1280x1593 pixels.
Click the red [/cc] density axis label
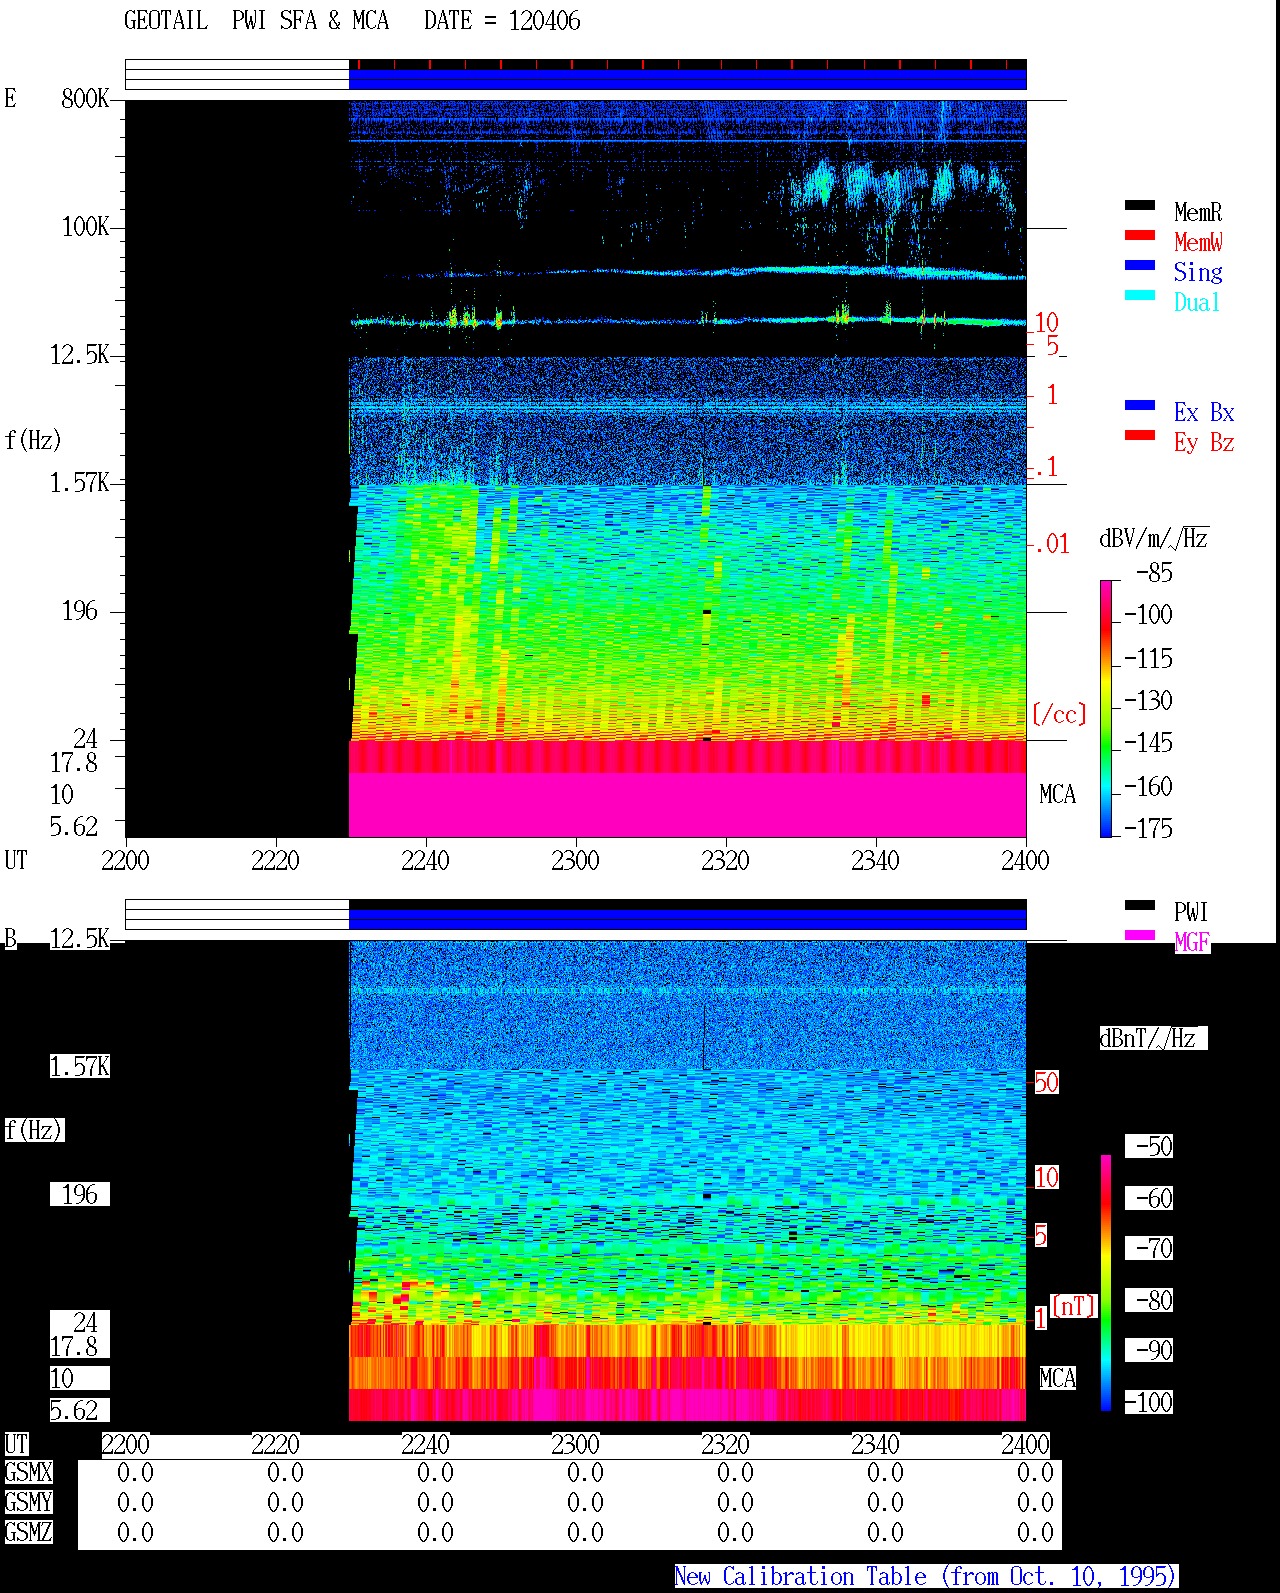[x=1059, y=714]
